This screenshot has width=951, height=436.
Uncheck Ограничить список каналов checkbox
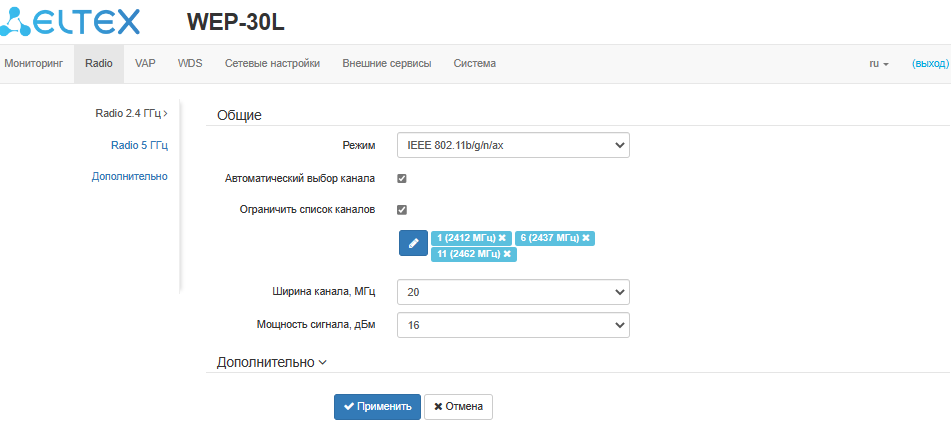tap(402, 210)
